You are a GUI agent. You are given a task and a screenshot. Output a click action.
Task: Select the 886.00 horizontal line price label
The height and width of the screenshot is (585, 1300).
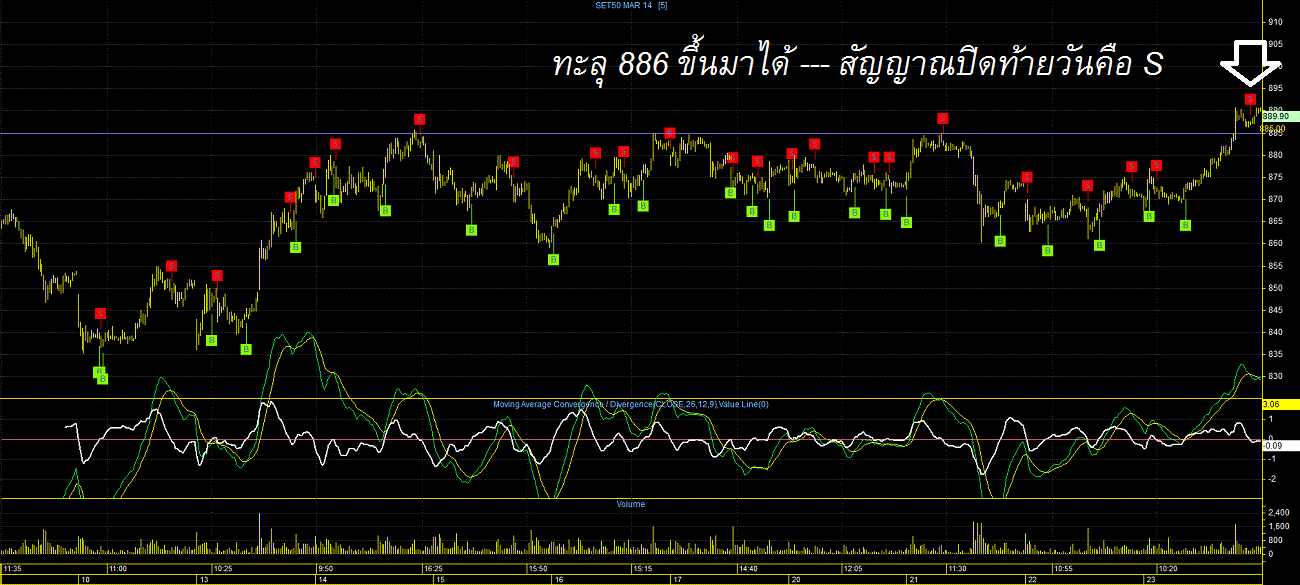coord(1273,128)
